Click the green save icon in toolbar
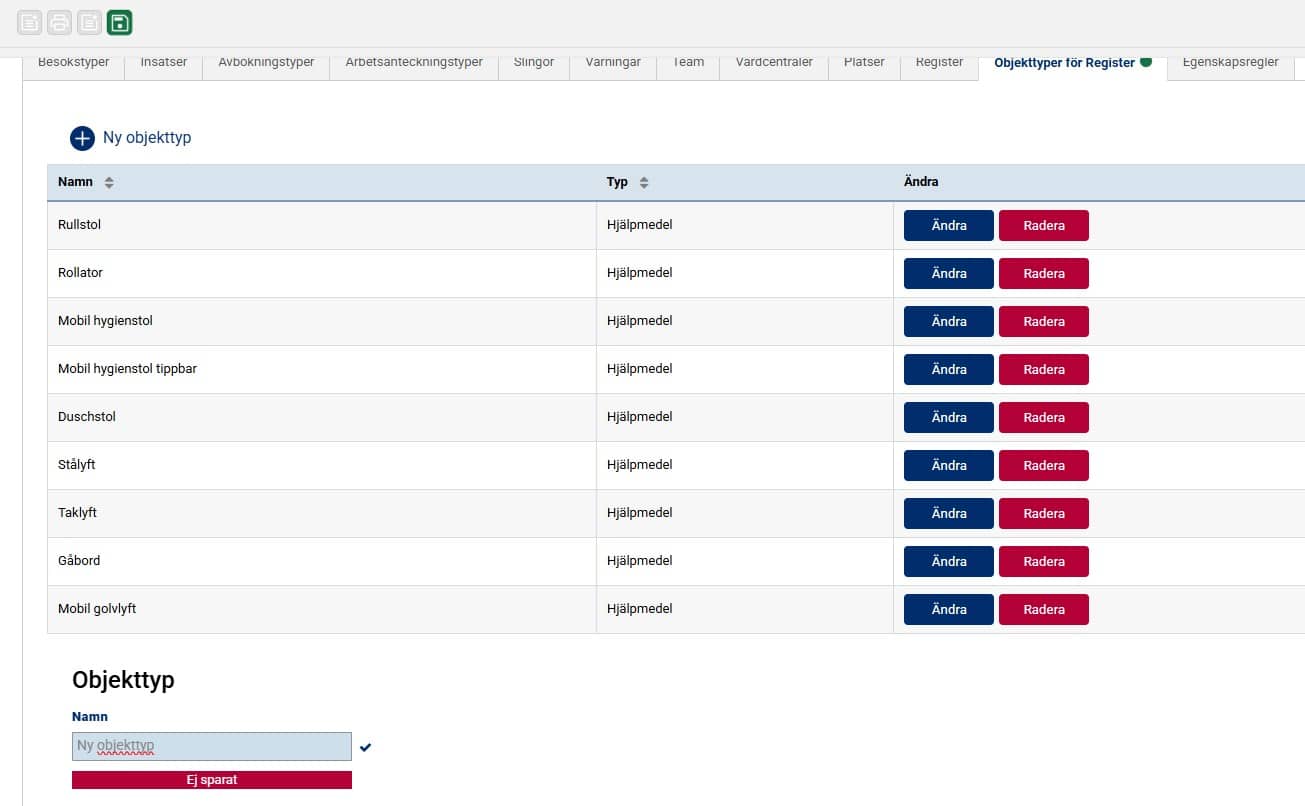The width and height of the screenshot is (1305, 806). click(x=120, y=22)
